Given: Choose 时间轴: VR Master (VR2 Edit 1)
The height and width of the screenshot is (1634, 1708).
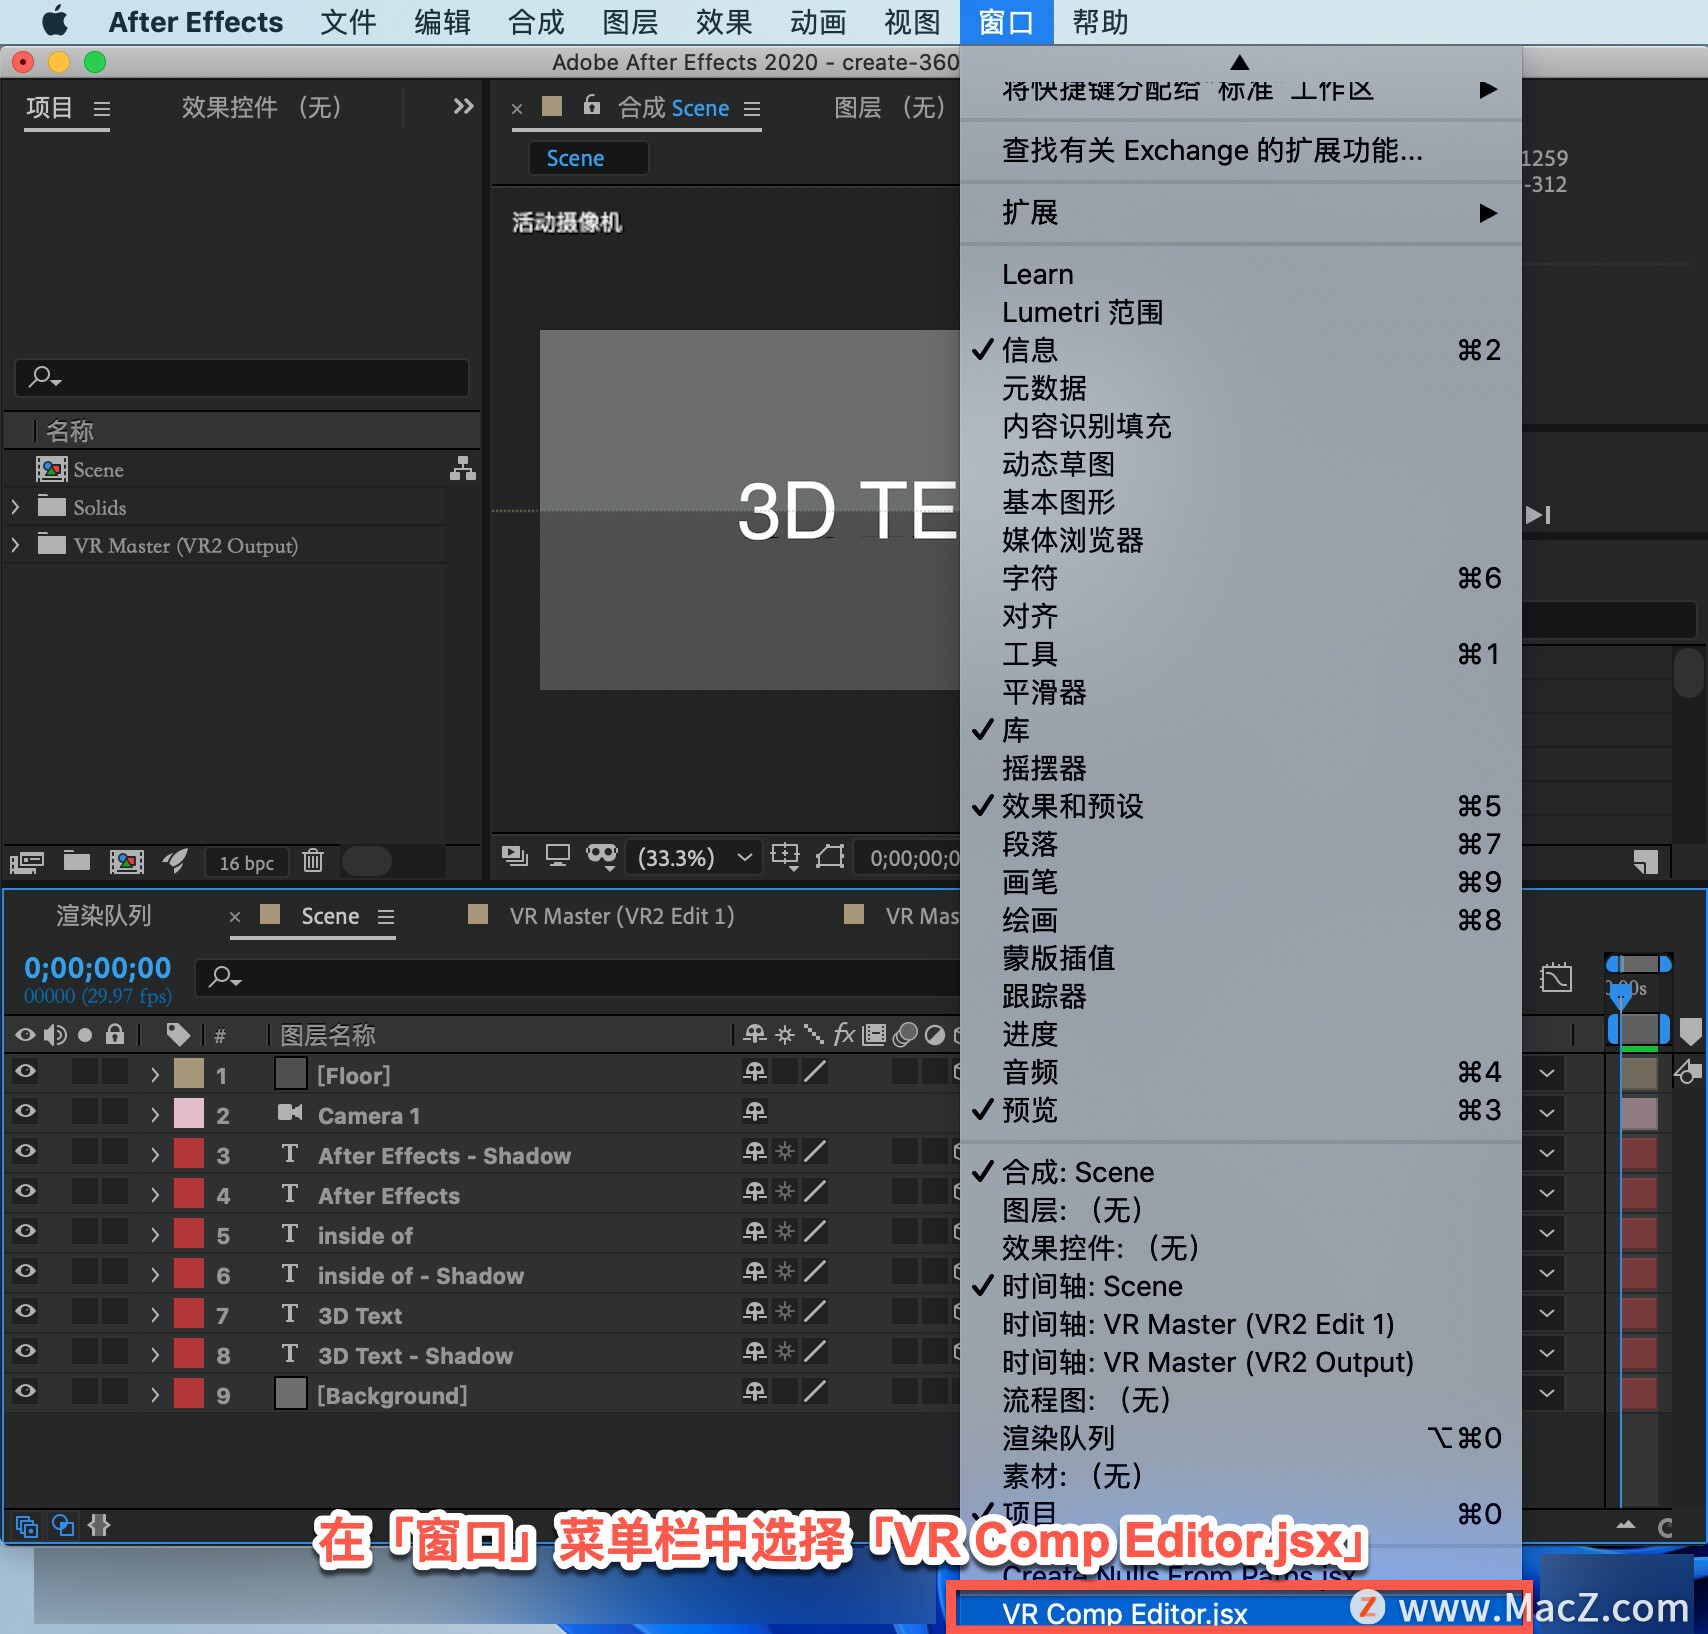Looking at the screenshot, I should (1240, 1324).
